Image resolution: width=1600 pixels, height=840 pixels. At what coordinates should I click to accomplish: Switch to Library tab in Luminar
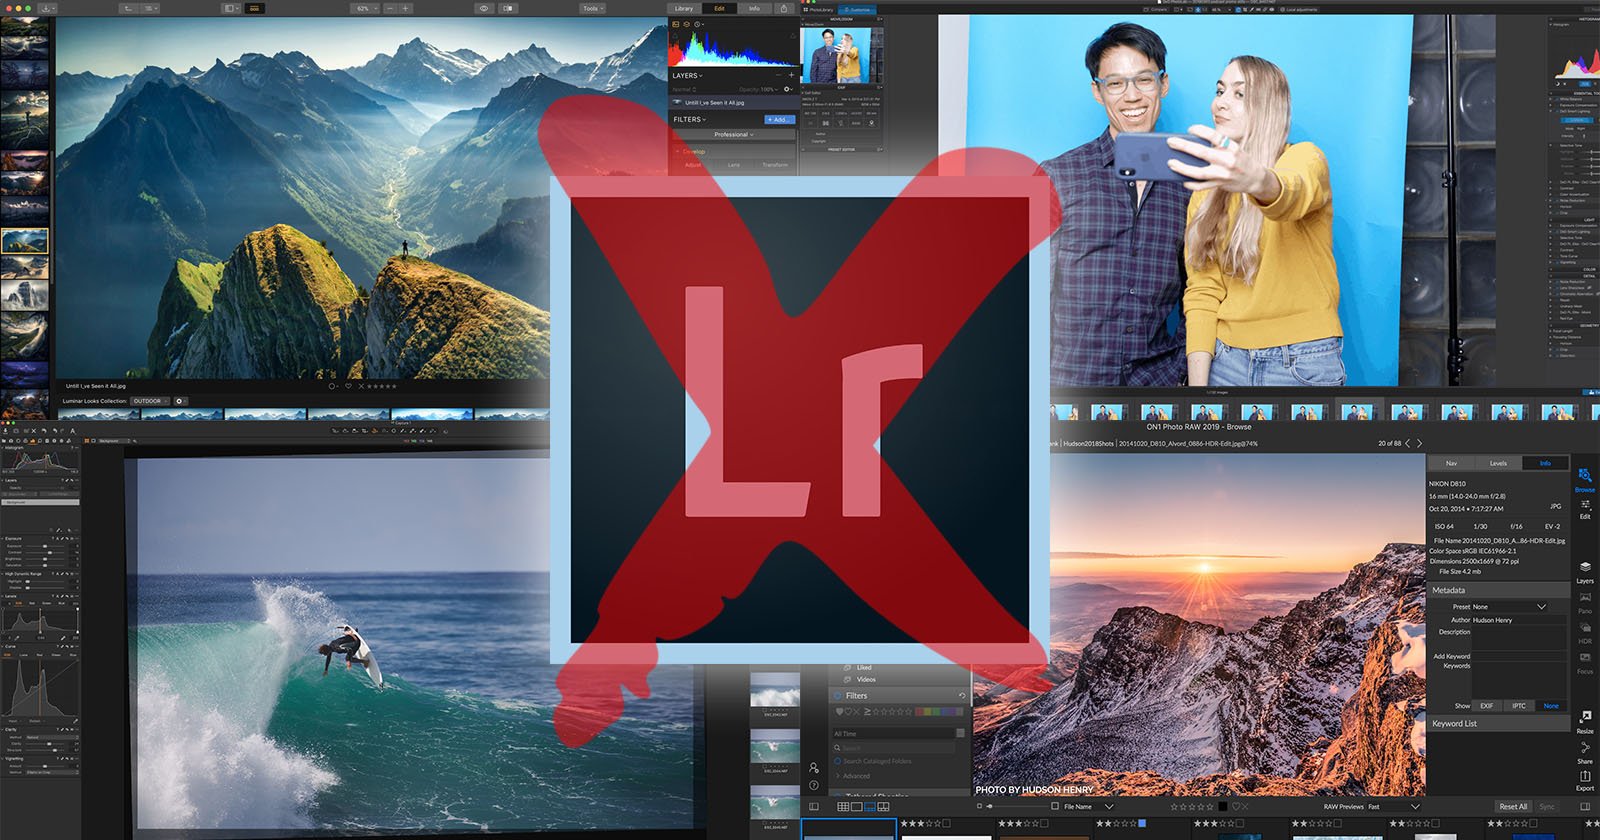tap(684, 8)
